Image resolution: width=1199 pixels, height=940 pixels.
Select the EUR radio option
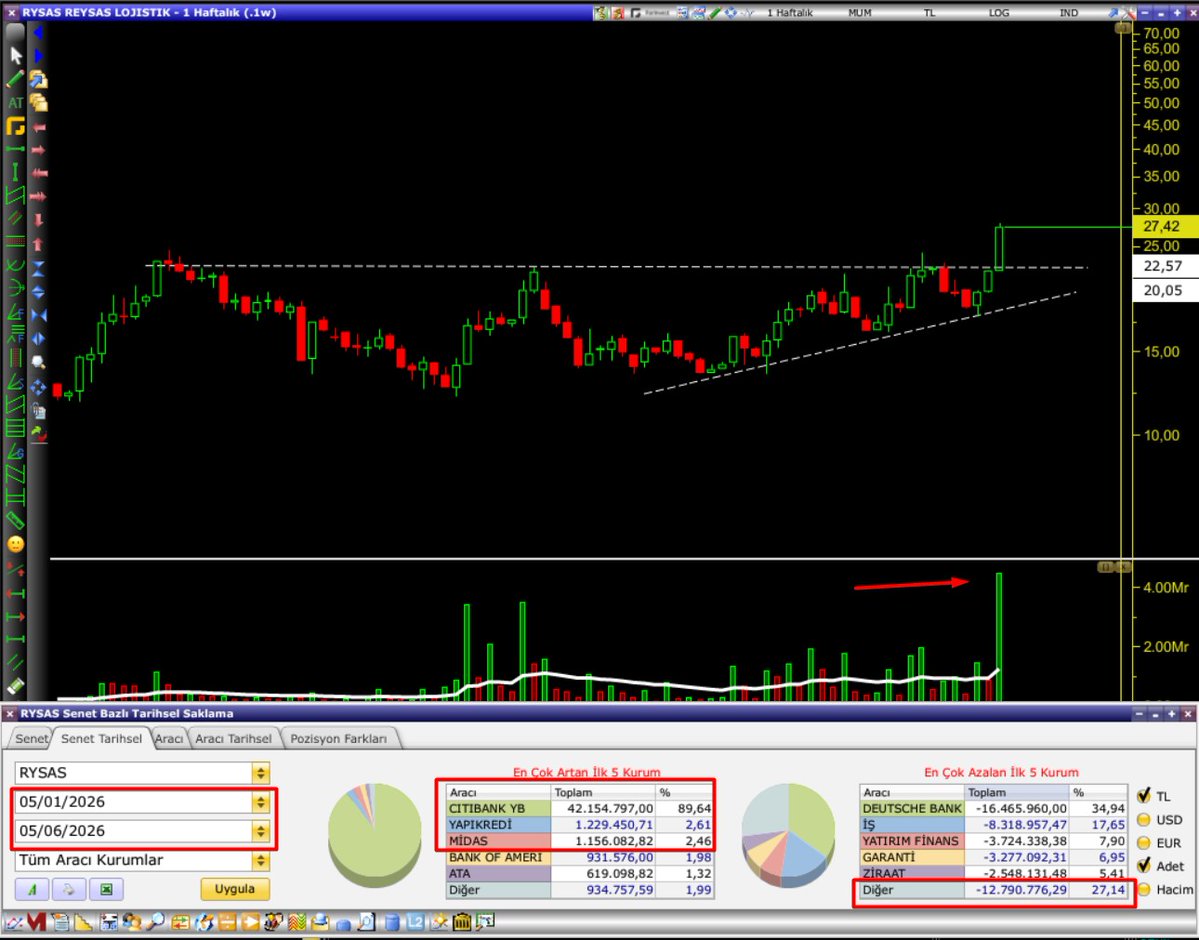[1144, 843]
